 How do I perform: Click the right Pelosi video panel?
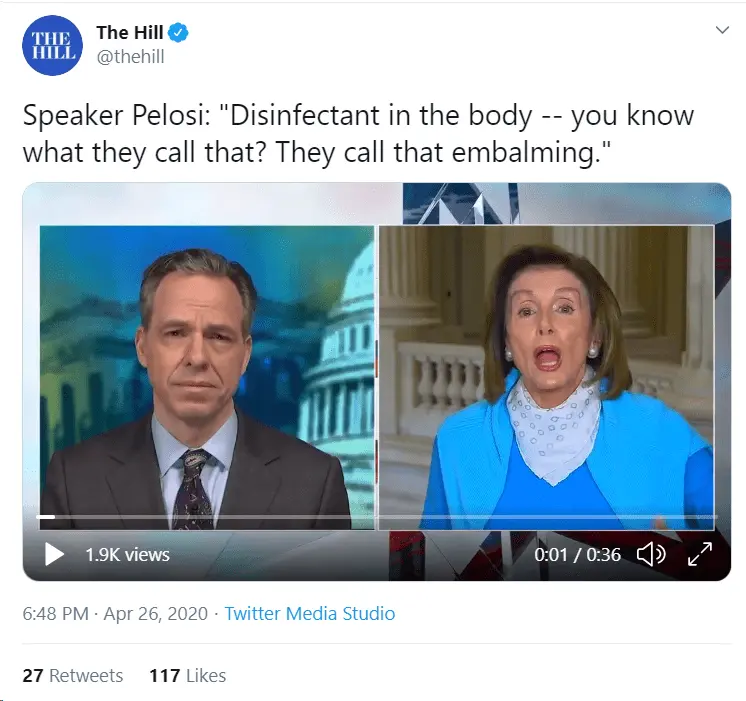point(546,377)
